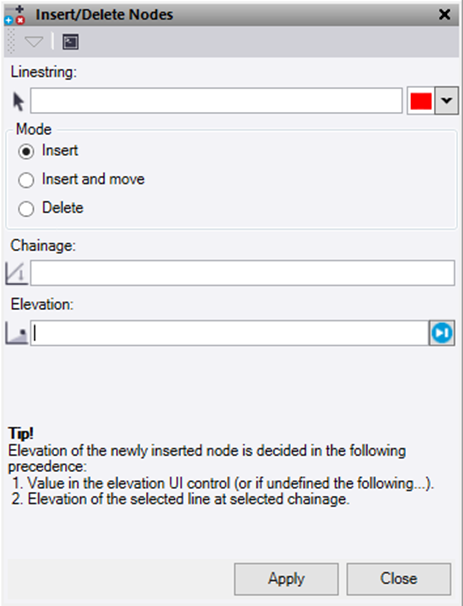Click the Apply button

[286, 579]
